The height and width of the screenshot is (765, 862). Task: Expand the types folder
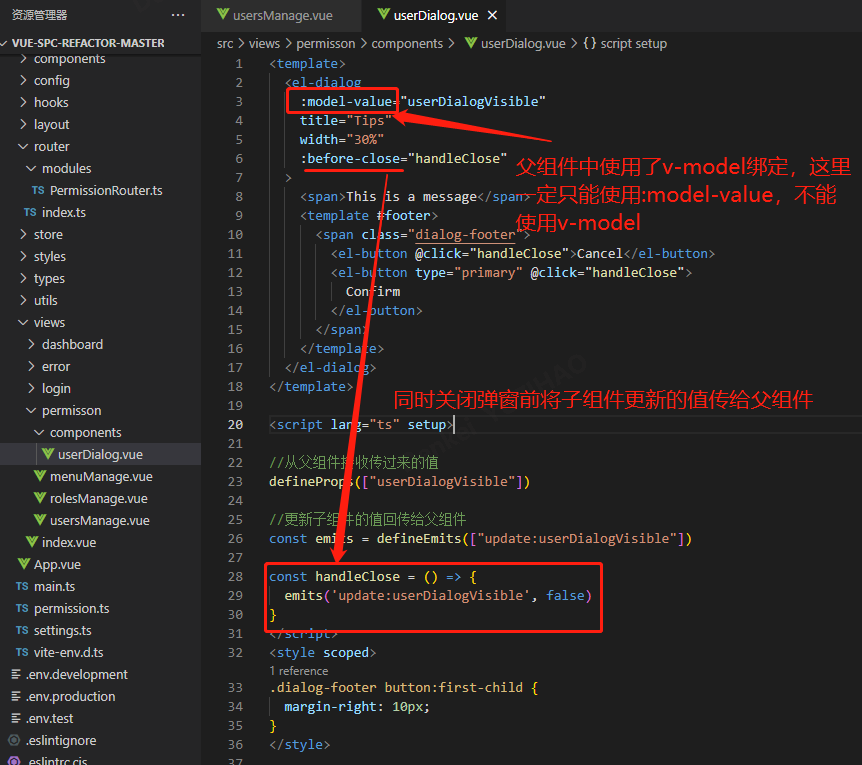pyautogui.click(x=23, y=278)
